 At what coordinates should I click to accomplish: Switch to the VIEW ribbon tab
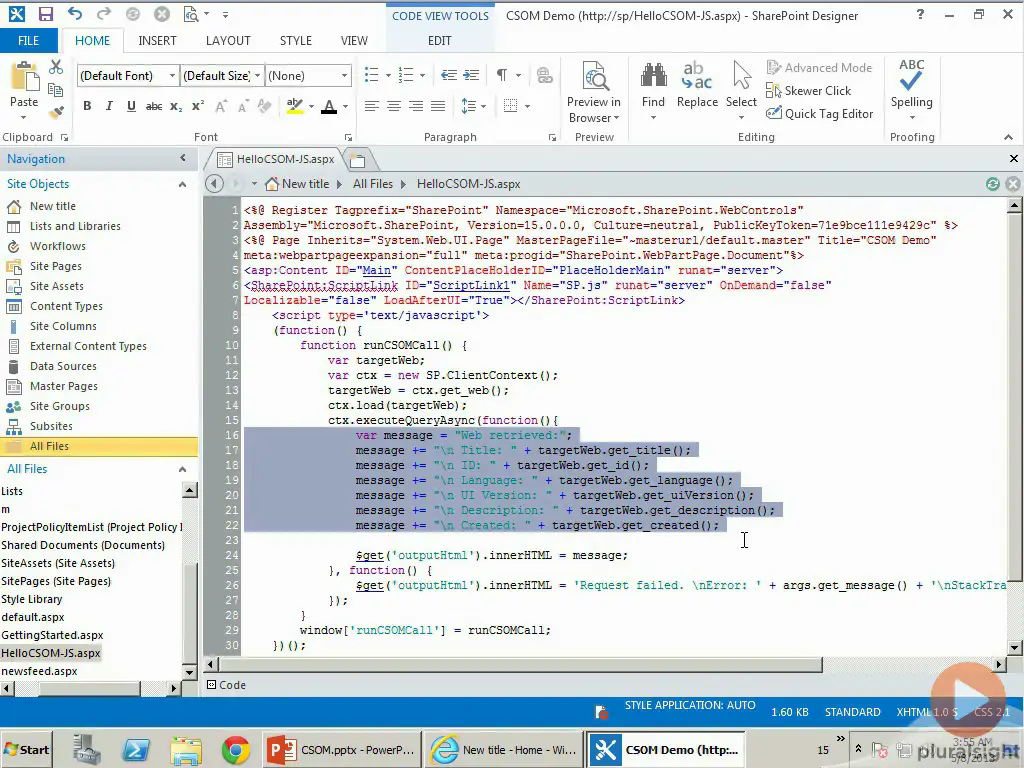coord(354,40)
